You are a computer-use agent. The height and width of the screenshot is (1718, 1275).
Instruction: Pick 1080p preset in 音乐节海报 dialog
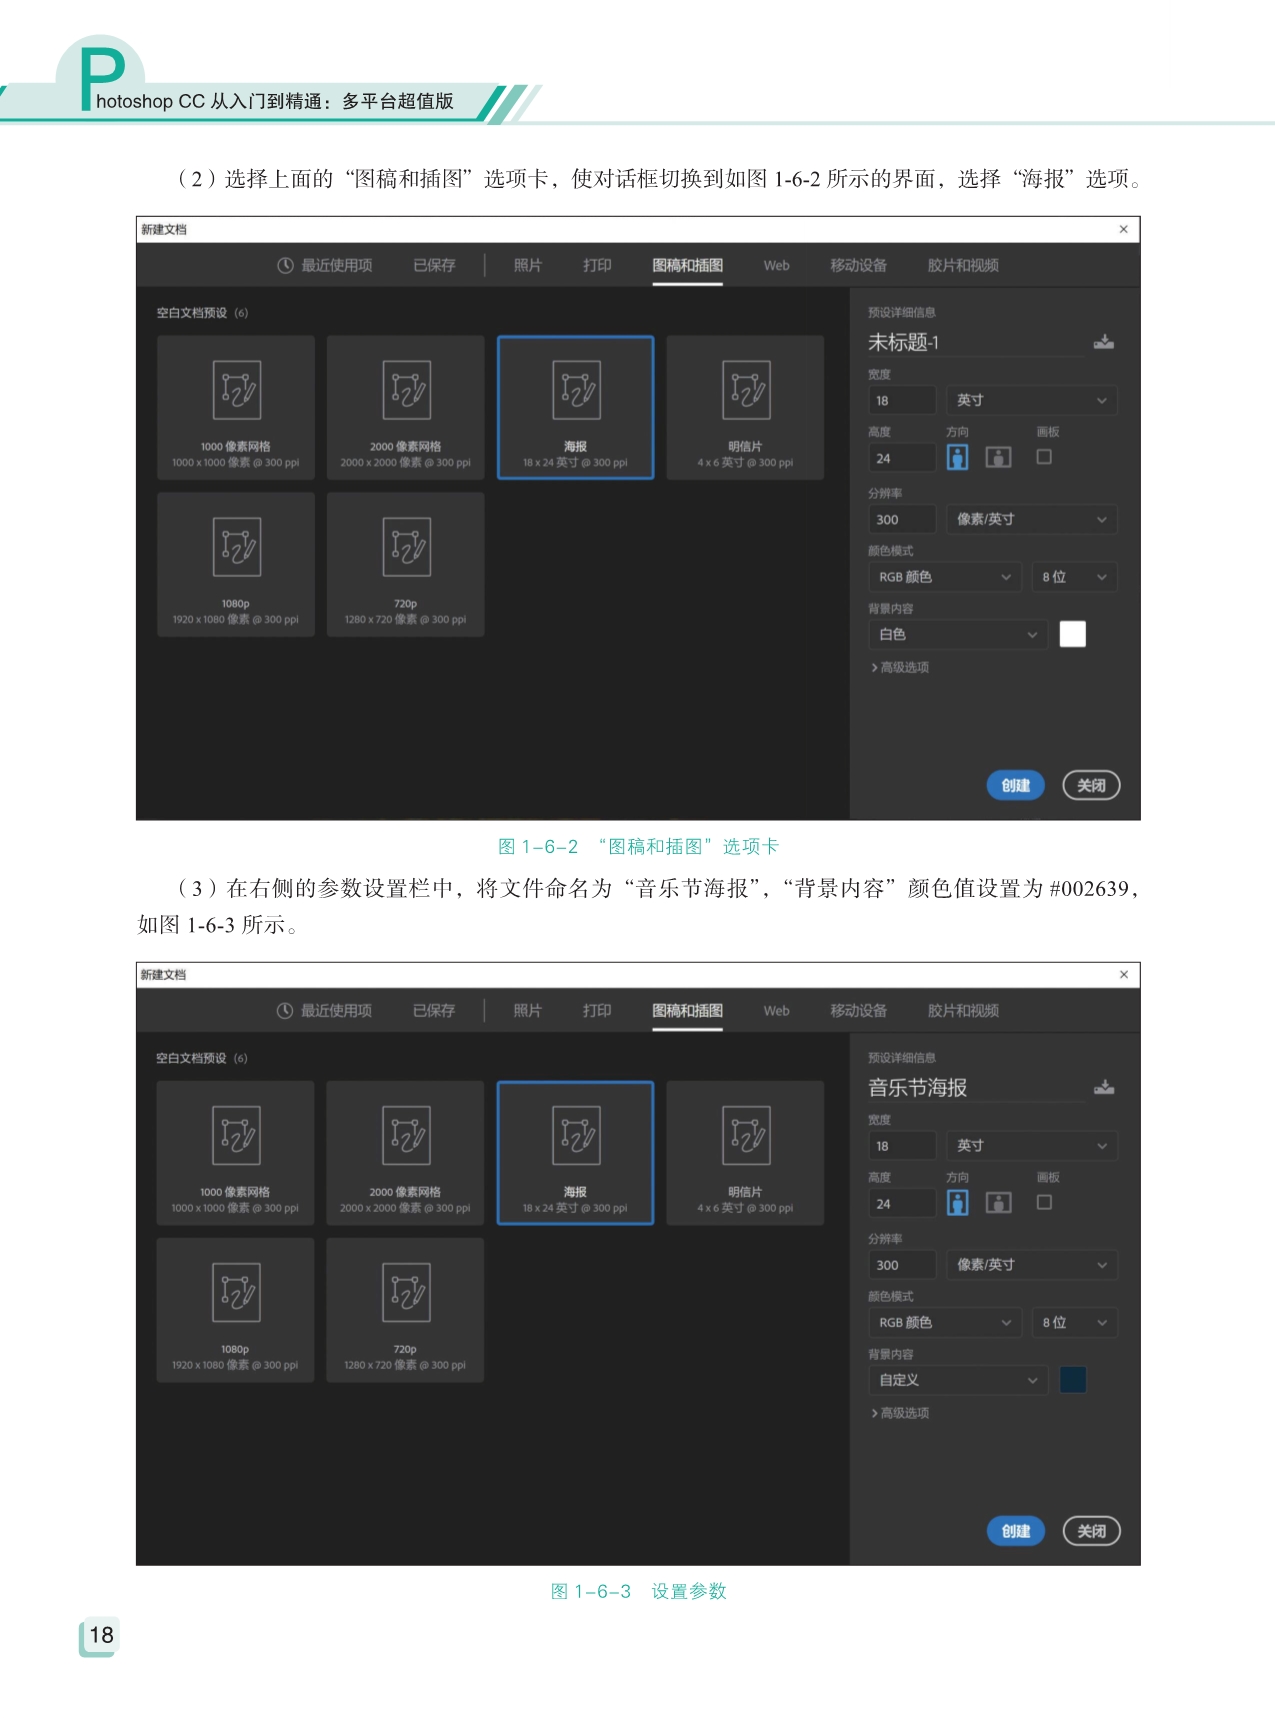(x=235, y=1310)
